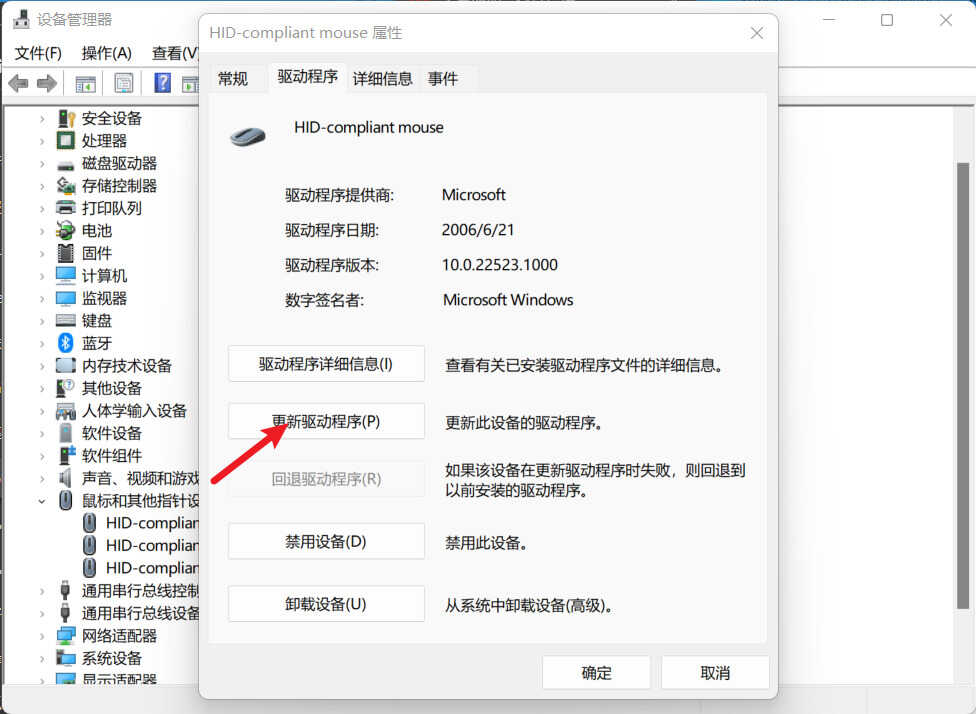Click the back arrow in toolbar
Image resolution: width=976 pixels, height=714 pixels.
tap(19, 83)
